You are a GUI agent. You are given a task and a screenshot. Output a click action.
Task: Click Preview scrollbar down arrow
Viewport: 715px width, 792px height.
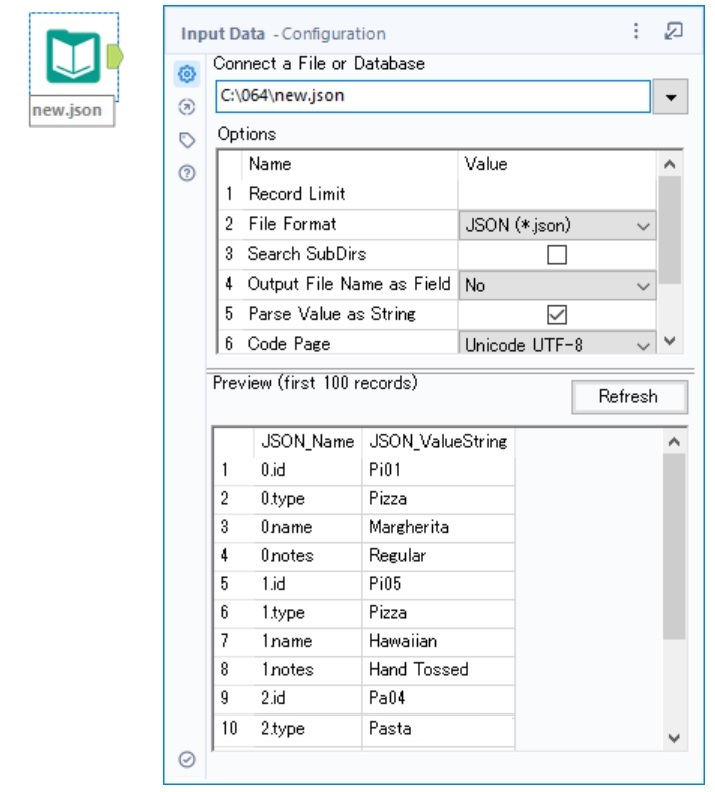(x=674, y=738)
